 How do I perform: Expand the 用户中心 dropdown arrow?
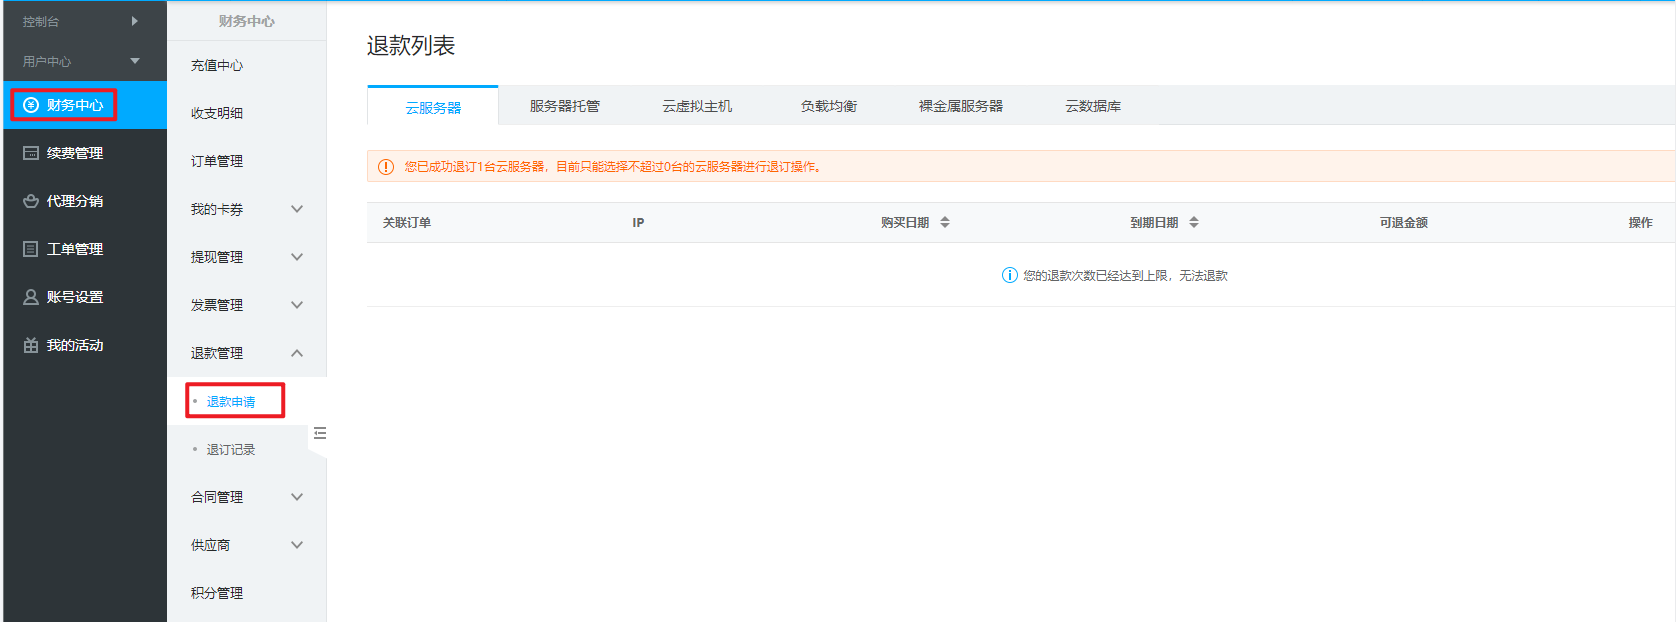135,61
